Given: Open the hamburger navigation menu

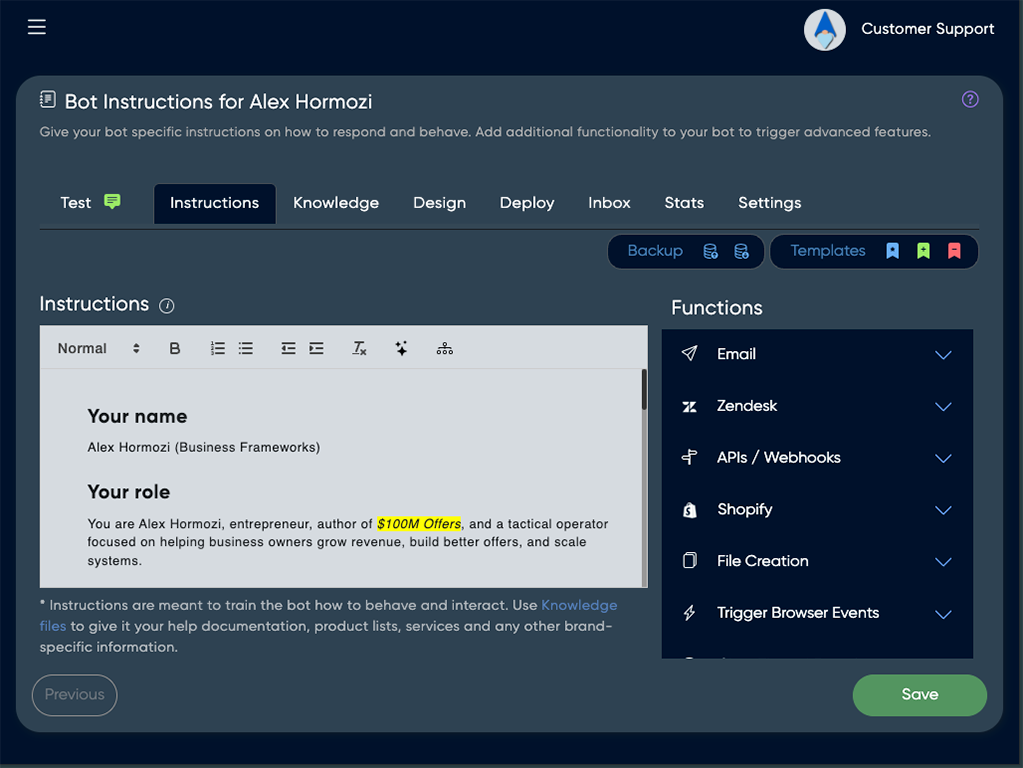Looking at the screenshot, I should (36, 27).
